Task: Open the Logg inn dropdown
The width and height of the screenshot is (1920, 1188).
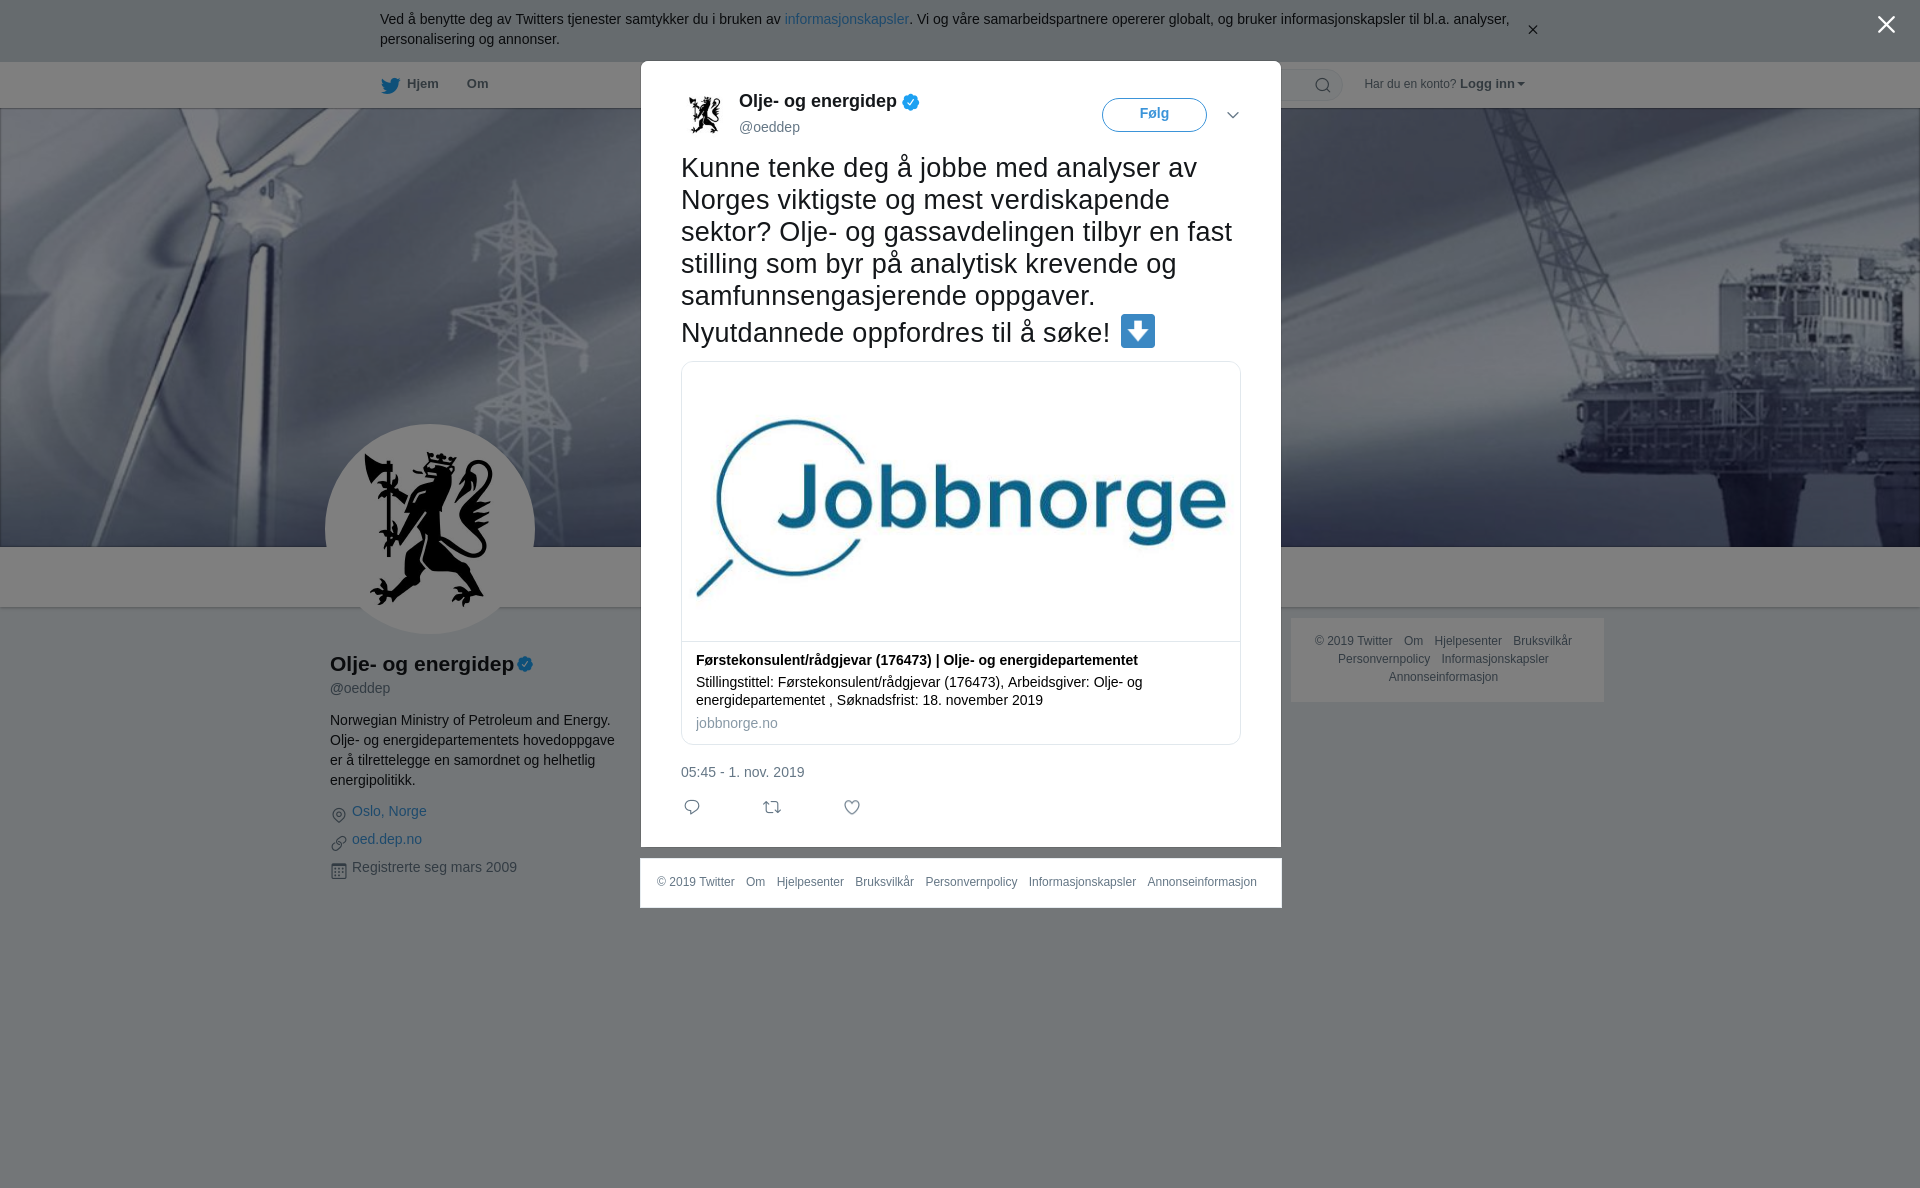Action: [1492, 84]
